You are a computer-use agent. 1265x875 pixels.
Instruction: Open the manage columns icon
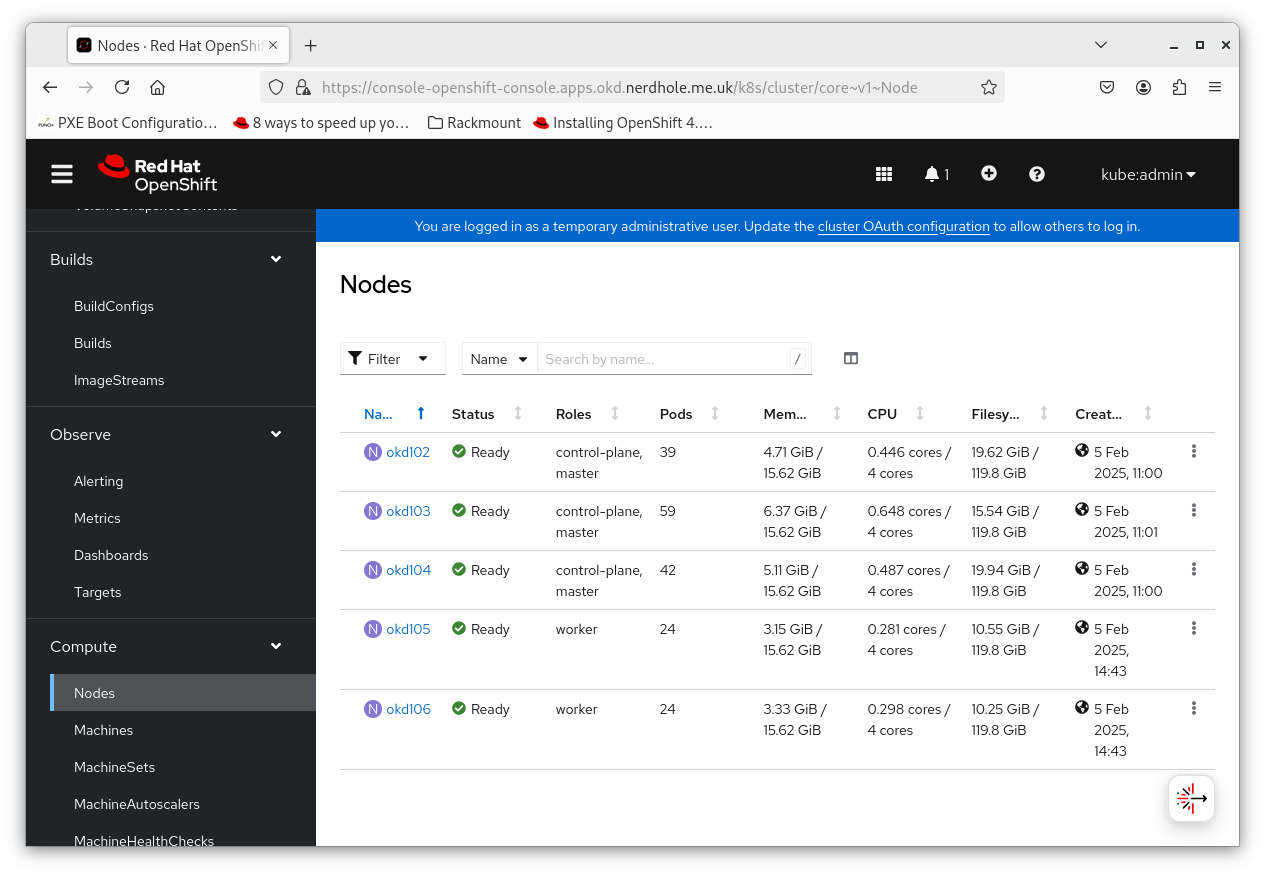[x=851, y=358]
